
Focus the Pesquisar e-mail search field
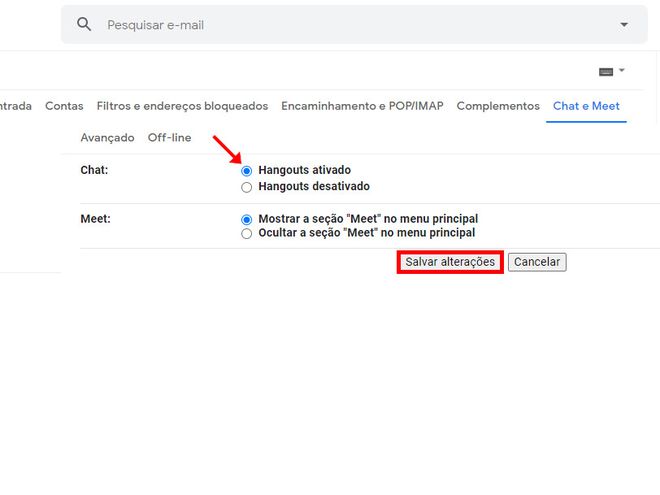click(x=354, y=25)
